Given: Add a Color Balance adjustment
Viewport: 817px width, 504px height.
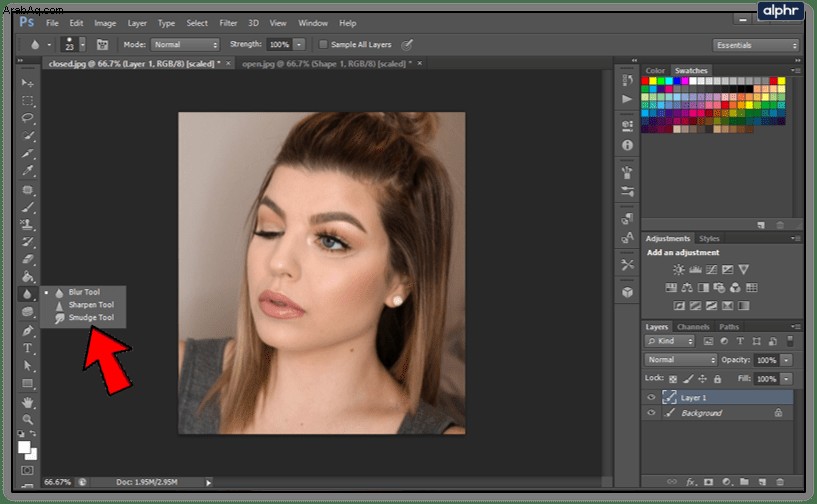Looking at the screenshot, I should point(687,288).
